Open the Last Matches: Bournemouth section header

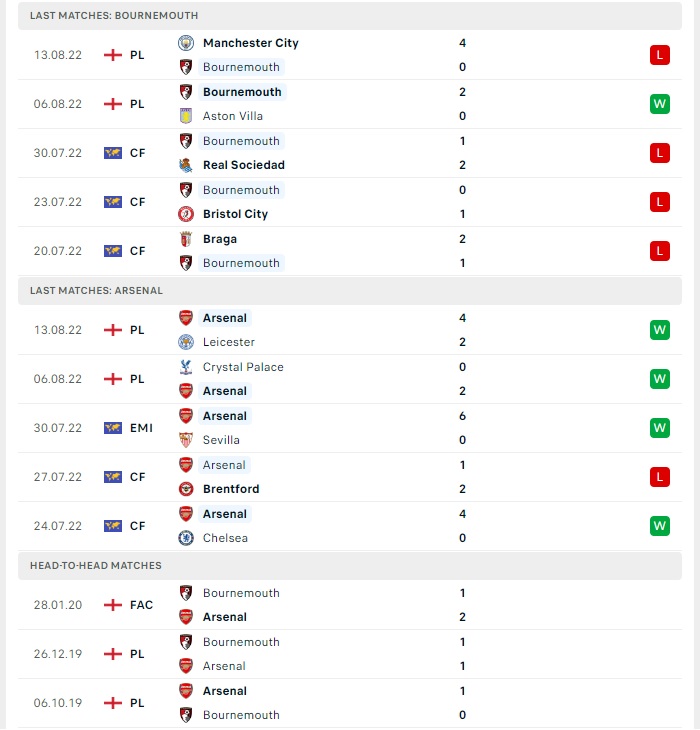[x=350, y=16]
